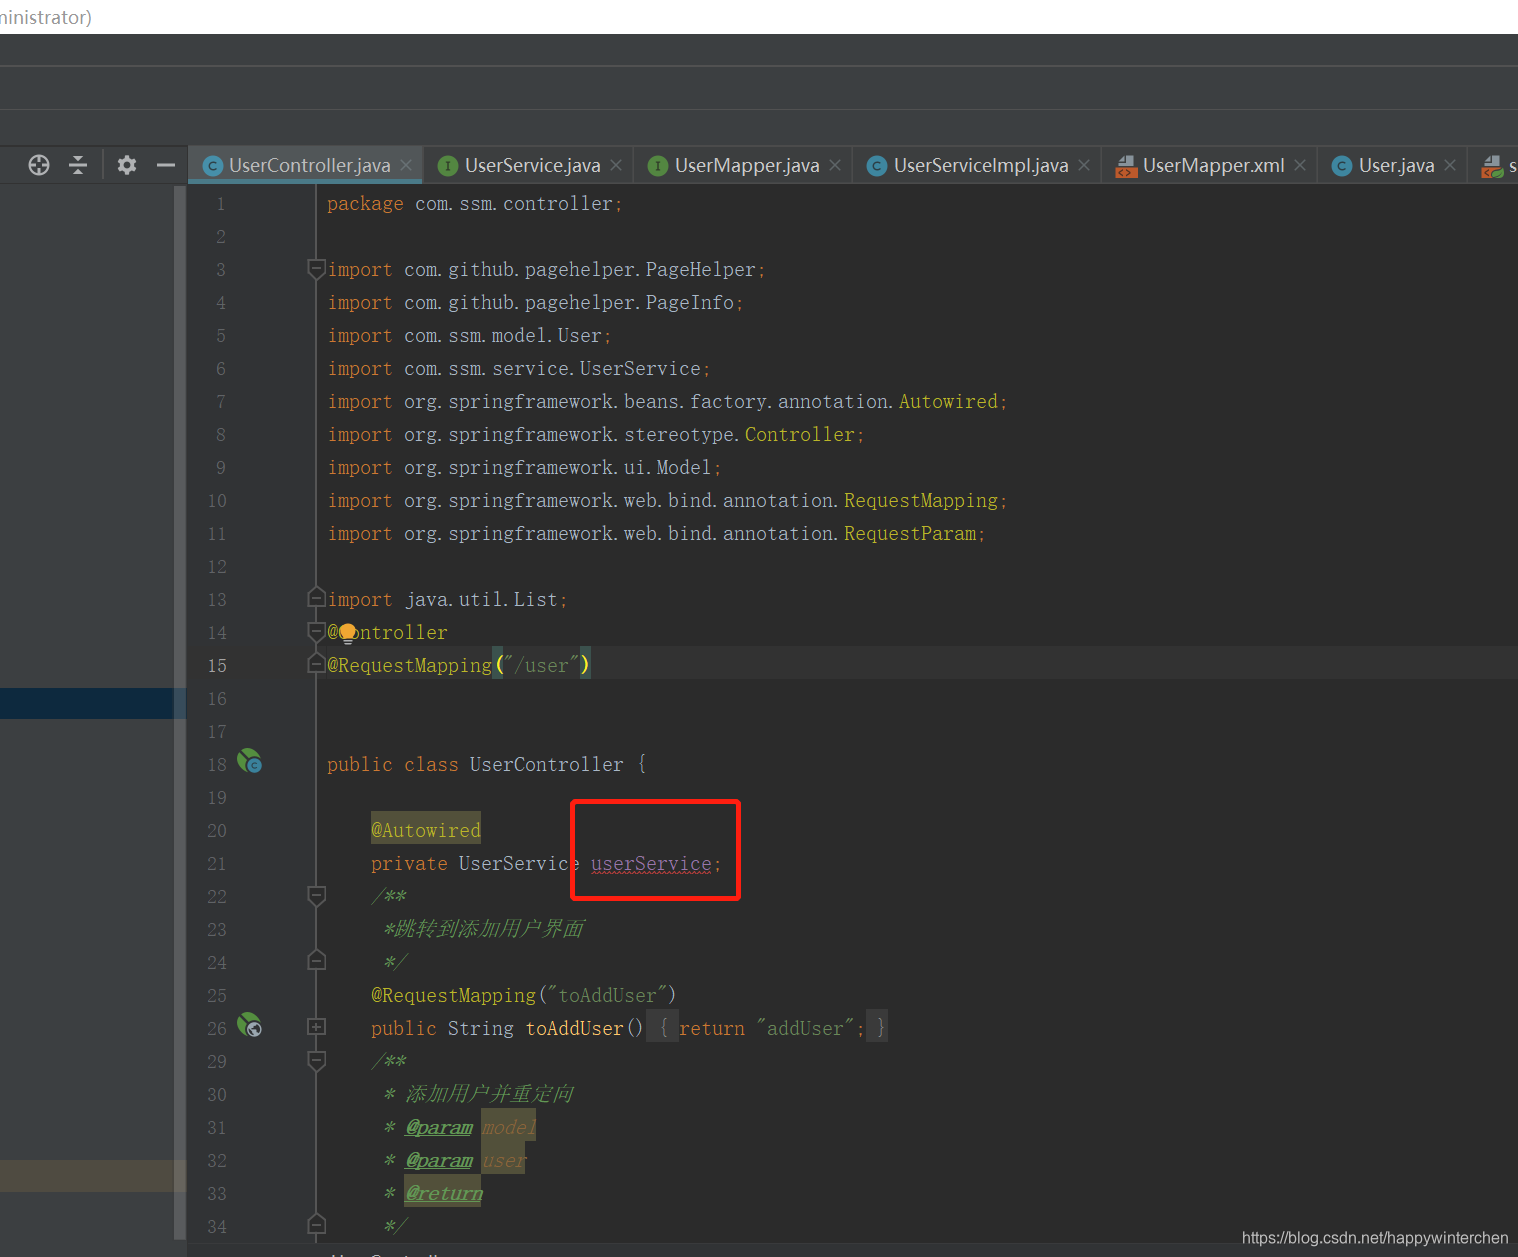The image size is (1518, 1257).
Task: Click the class icon on UserServiceImpl.java tab
Action: tap(877, 166)
